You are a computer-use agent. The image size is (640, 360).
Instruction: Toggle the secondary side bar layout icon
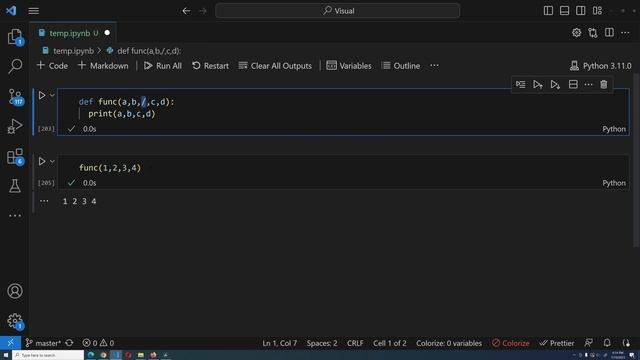pos(581,11)
